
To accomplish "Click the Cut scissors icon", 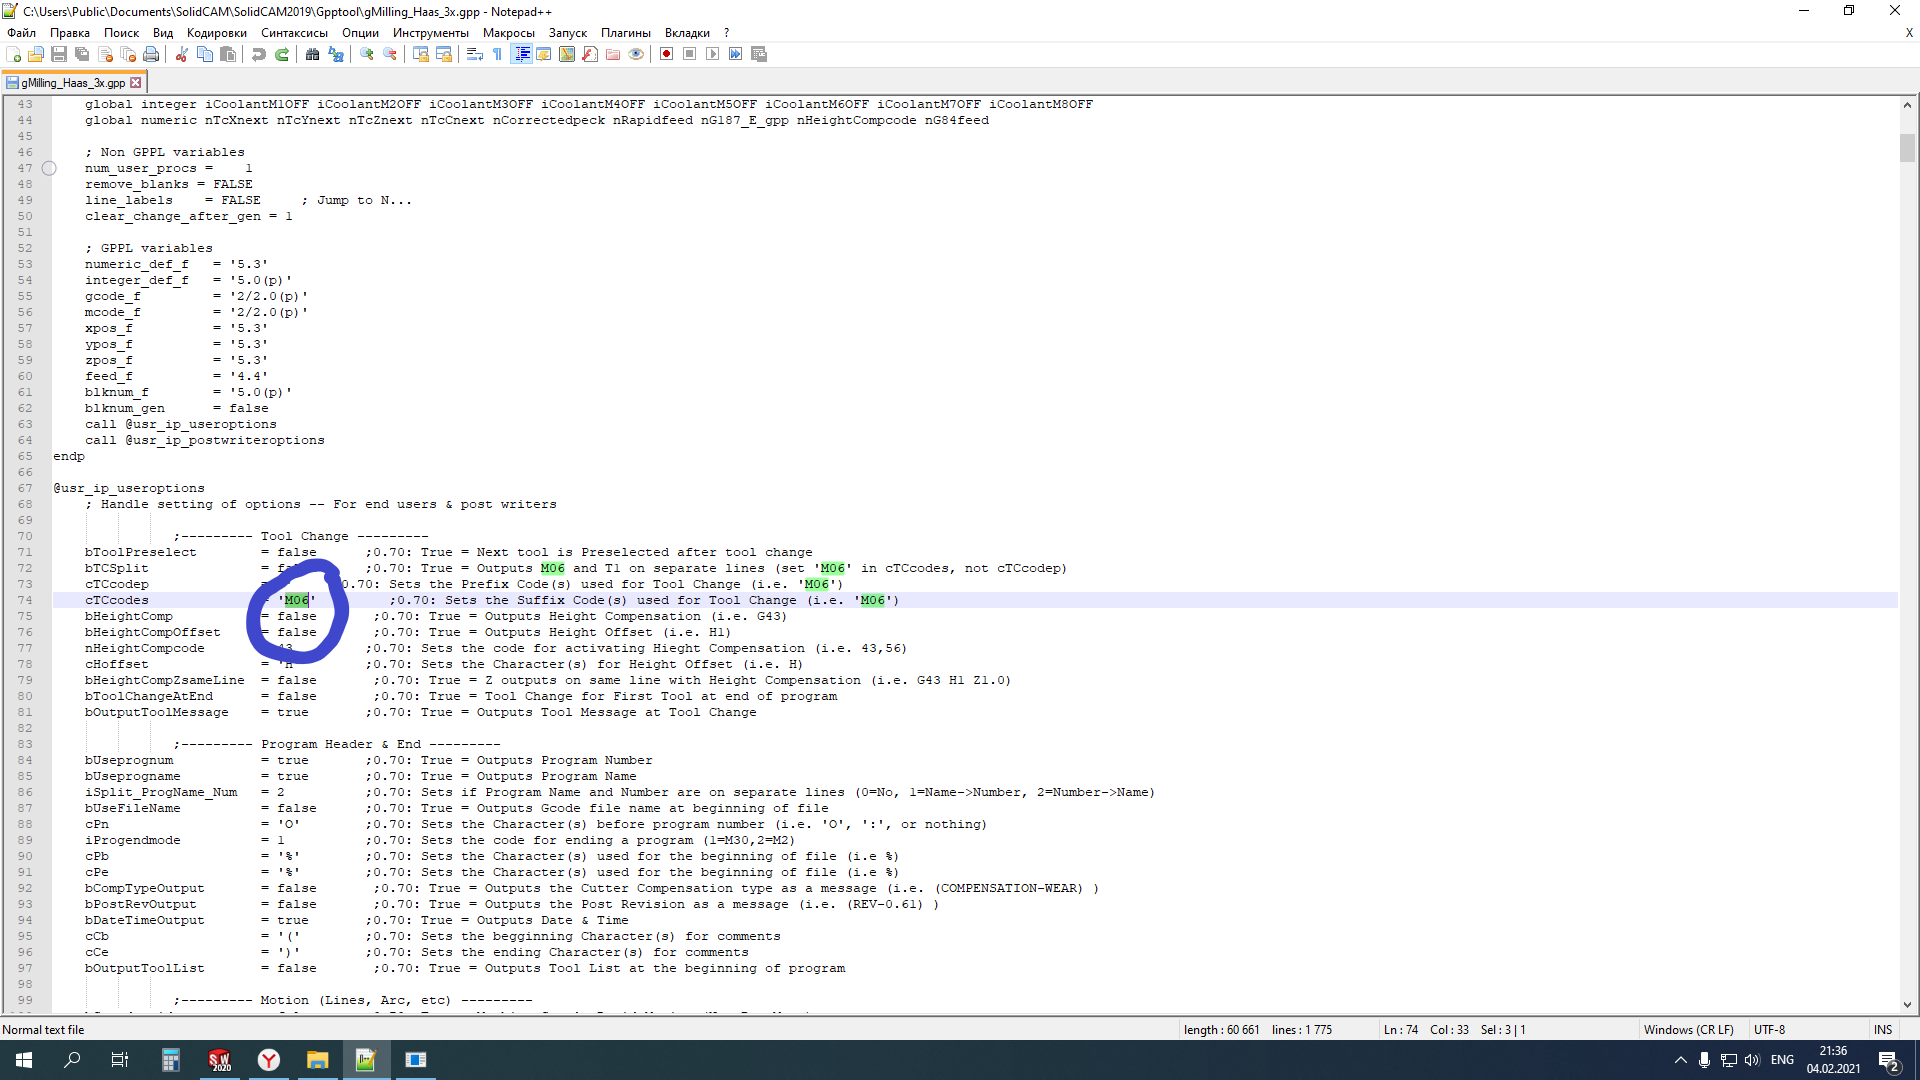I will pyautogui.click(x=181, y=54).
